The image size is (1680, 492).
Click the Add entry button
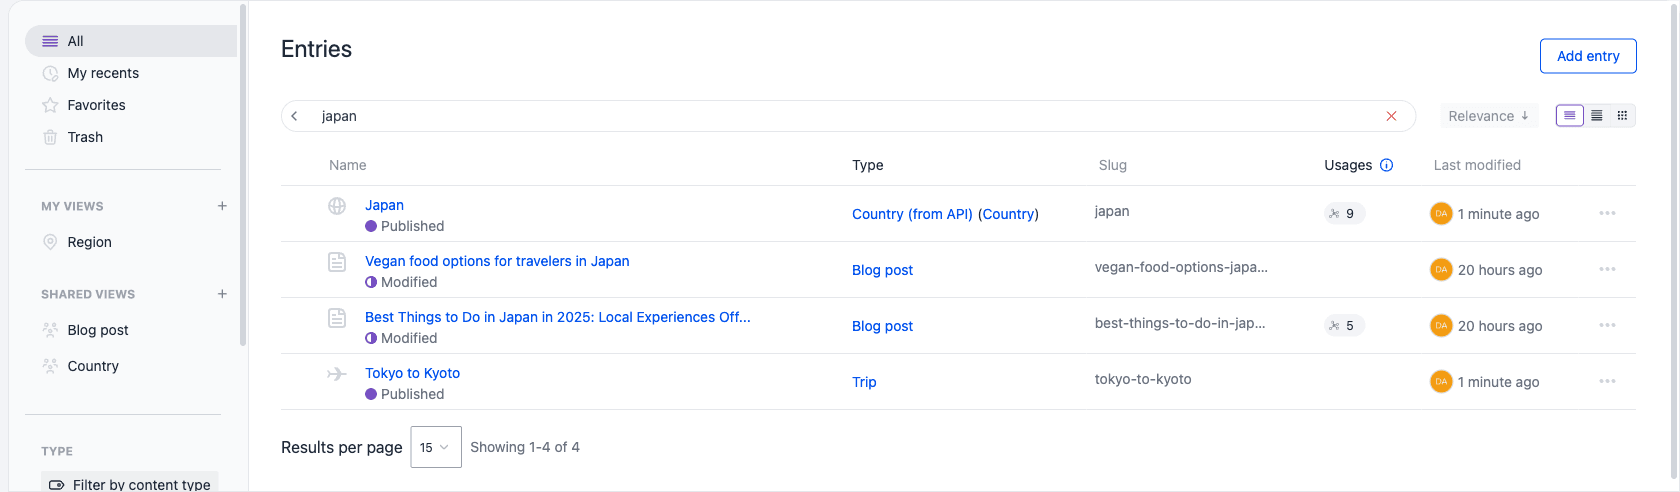[1588, 56]
